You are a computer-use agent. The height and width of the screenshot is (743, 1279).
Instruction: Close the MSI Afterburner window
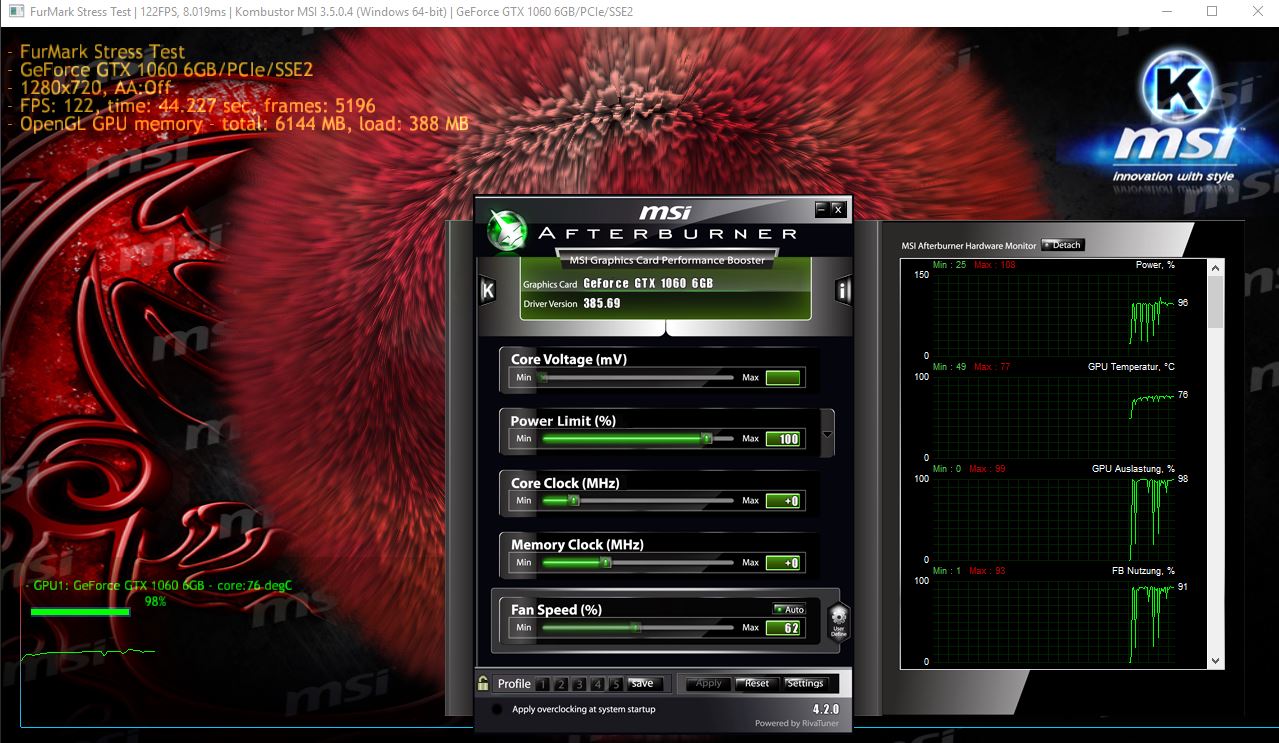(838, 209)
